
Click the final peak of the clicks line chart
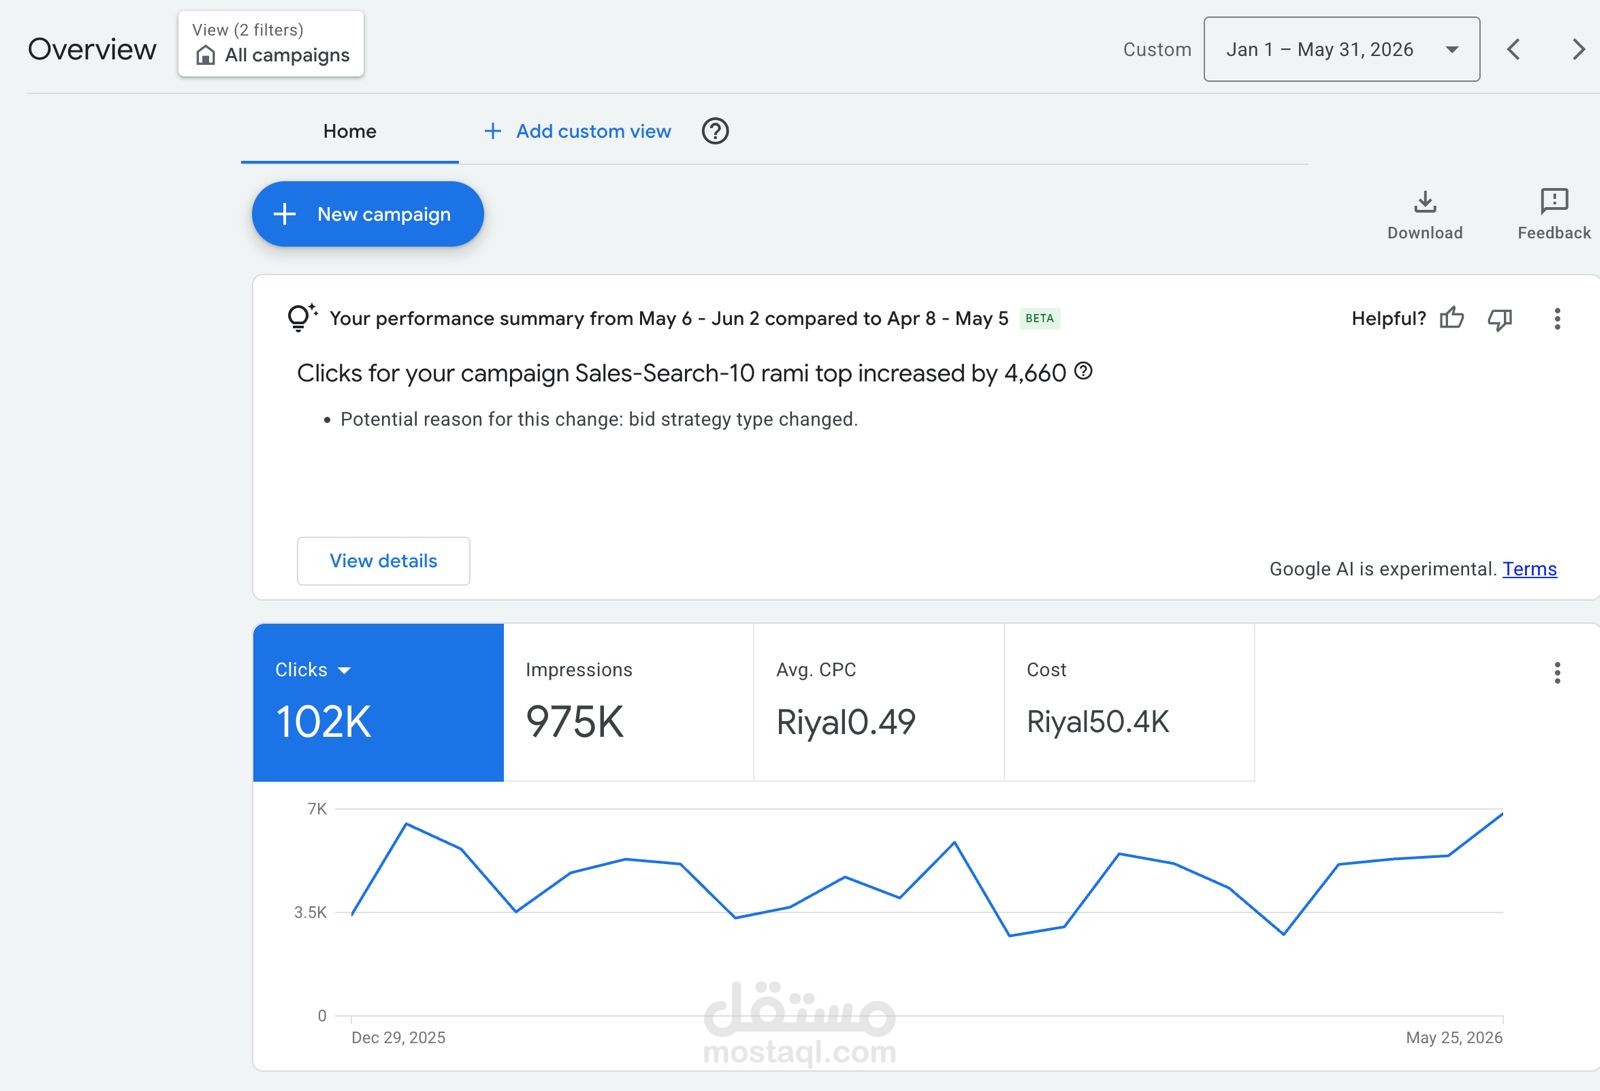coord(1502,814)
